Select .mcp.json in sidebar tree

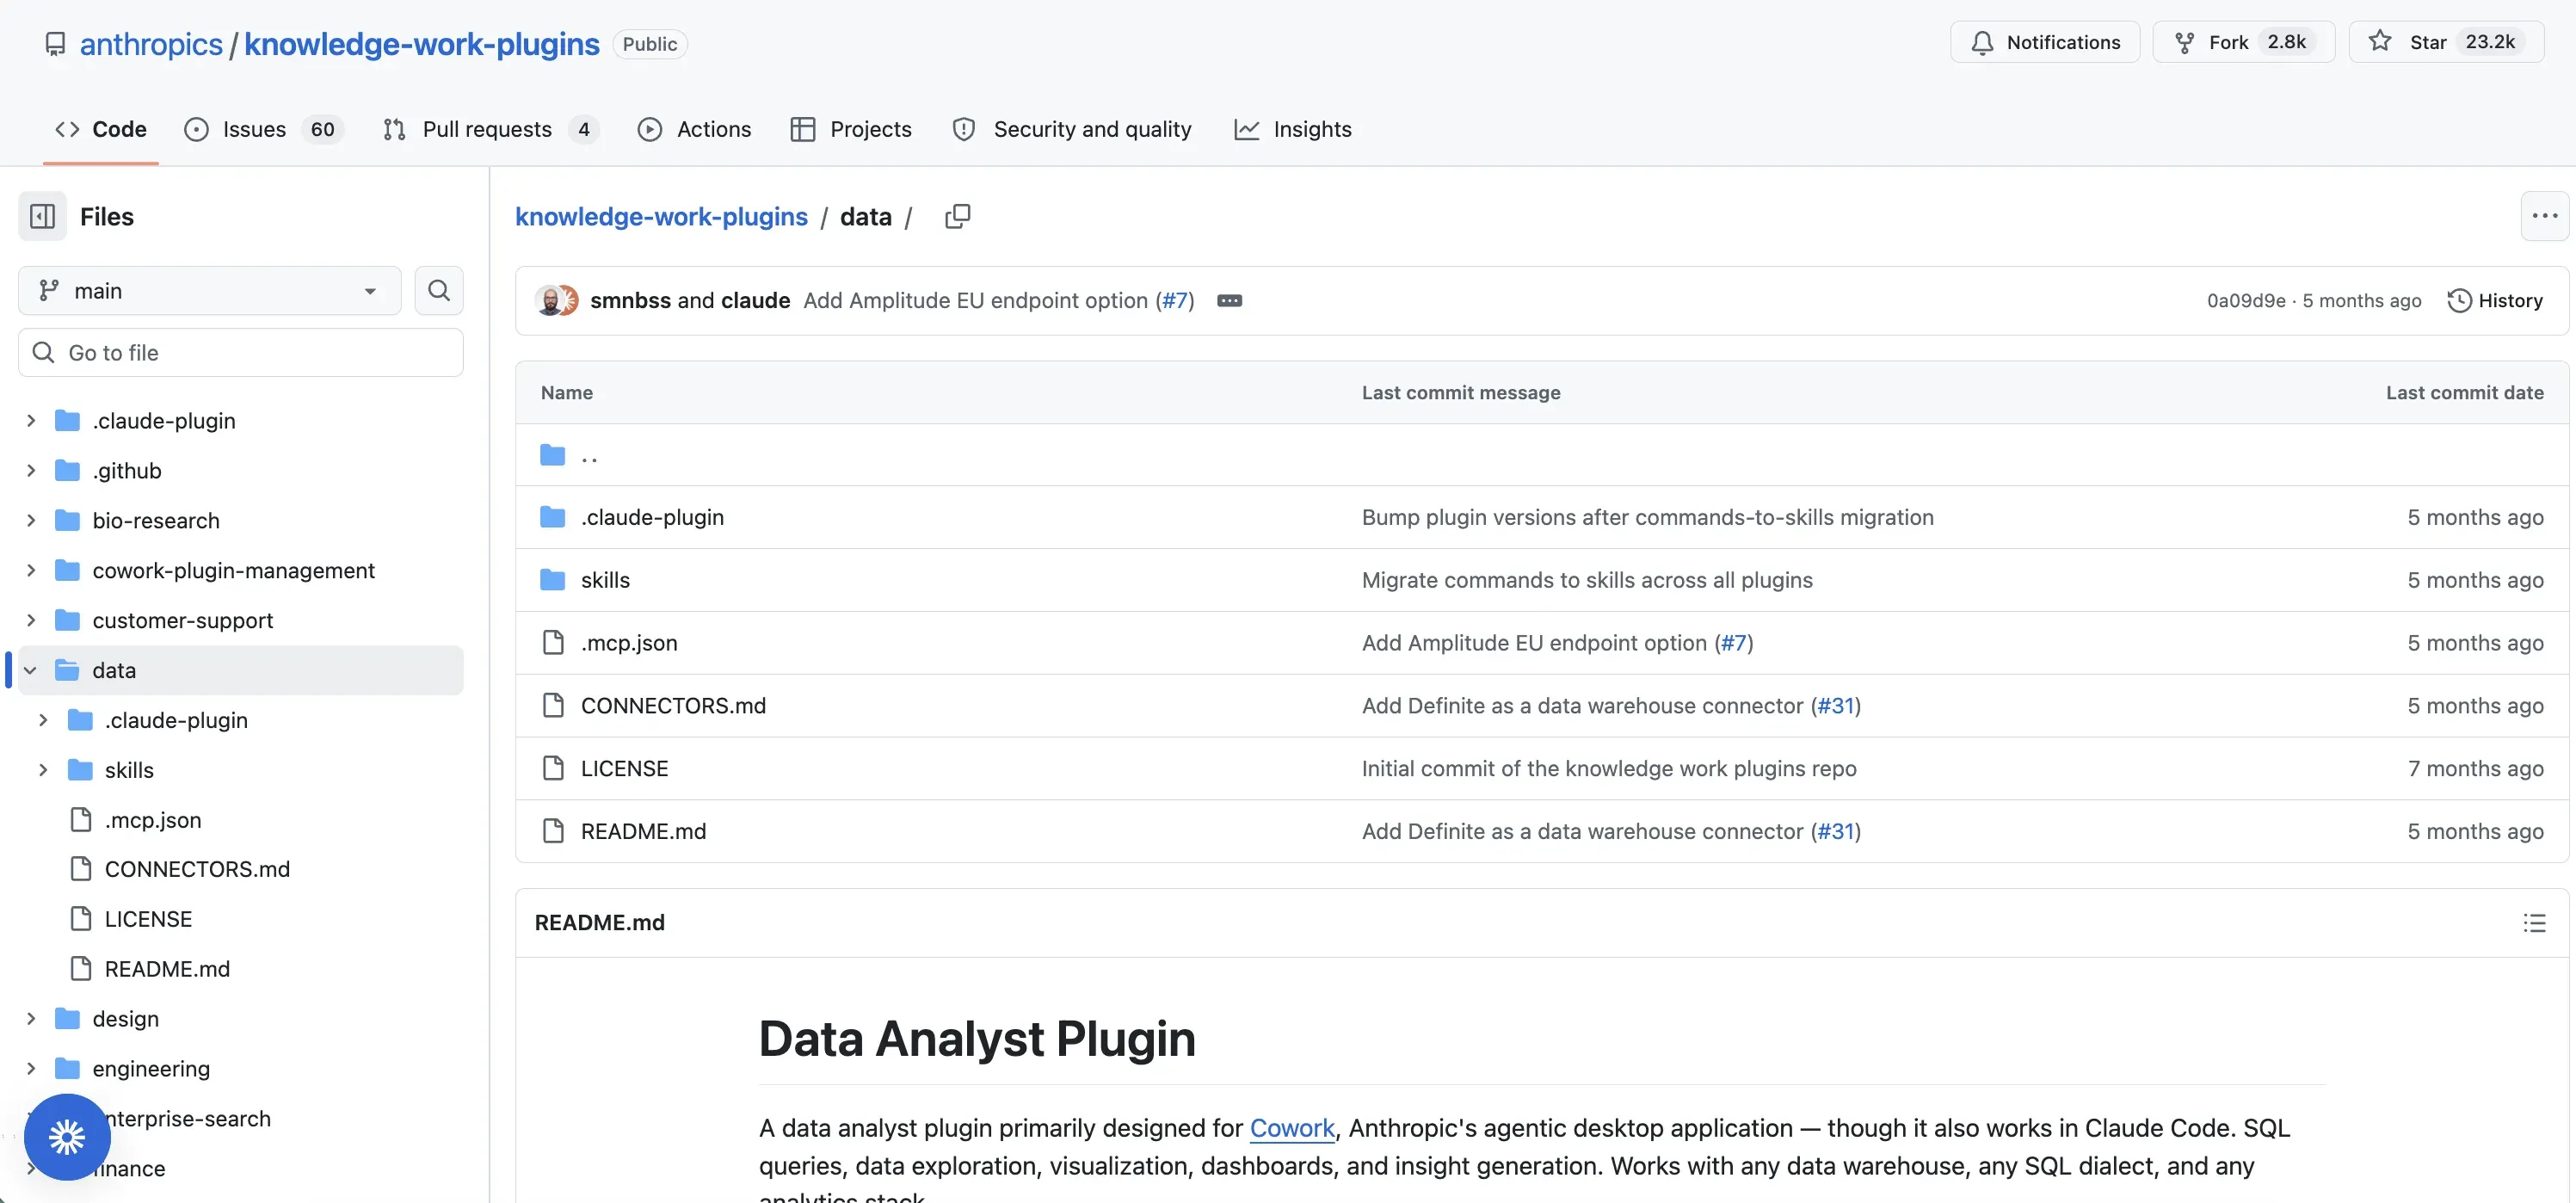(x=153, y=820)
